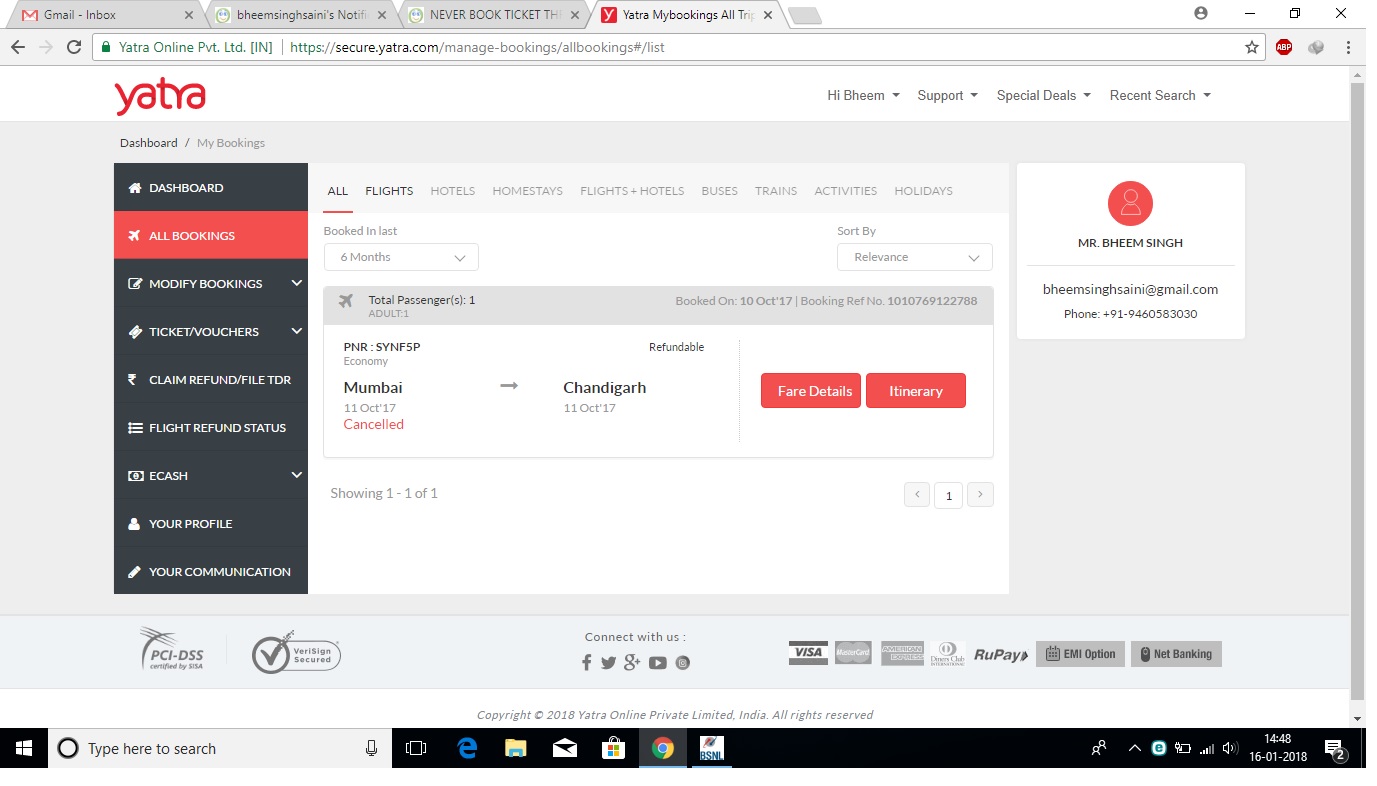Open the Windows notification center

[1334, 748]
